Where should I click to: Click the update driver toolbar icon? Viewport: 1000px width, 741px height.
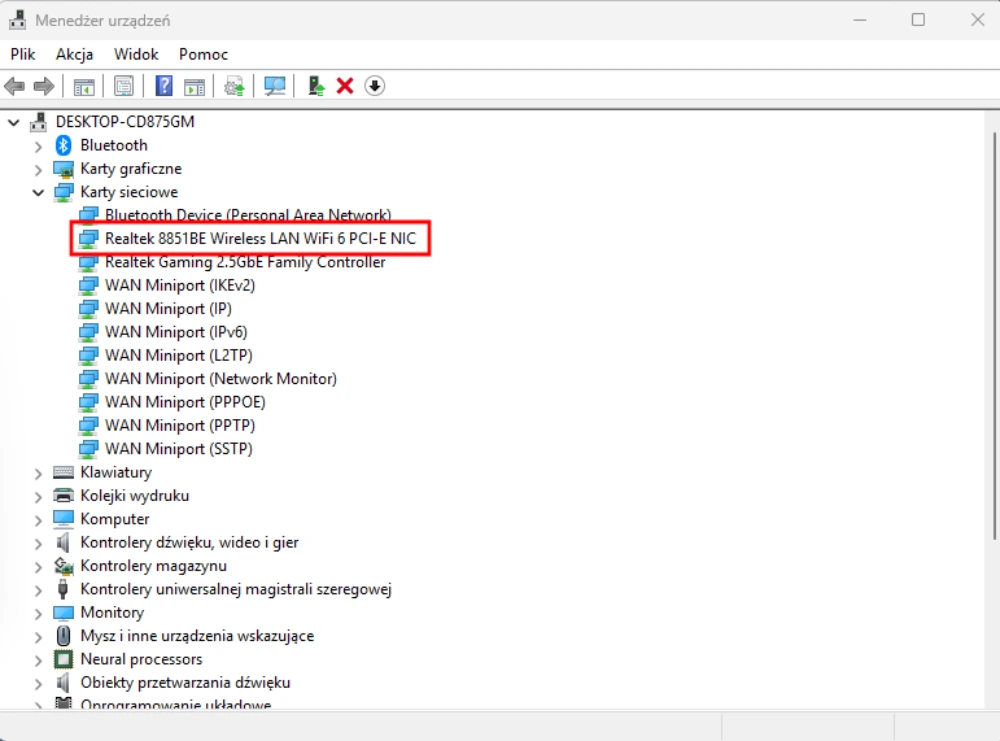(234, 86)
